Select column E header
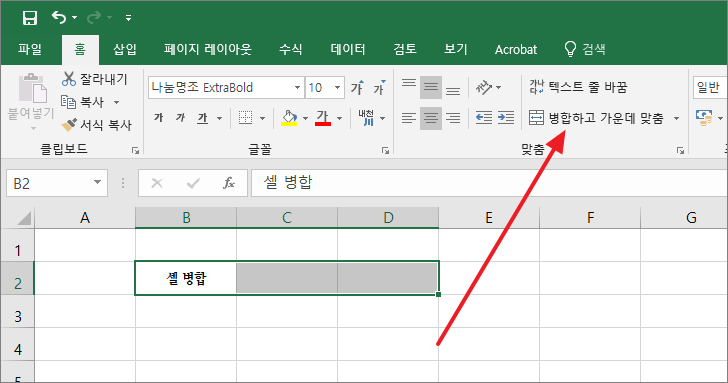Viewport: 728px width, 383px height. 489,218
